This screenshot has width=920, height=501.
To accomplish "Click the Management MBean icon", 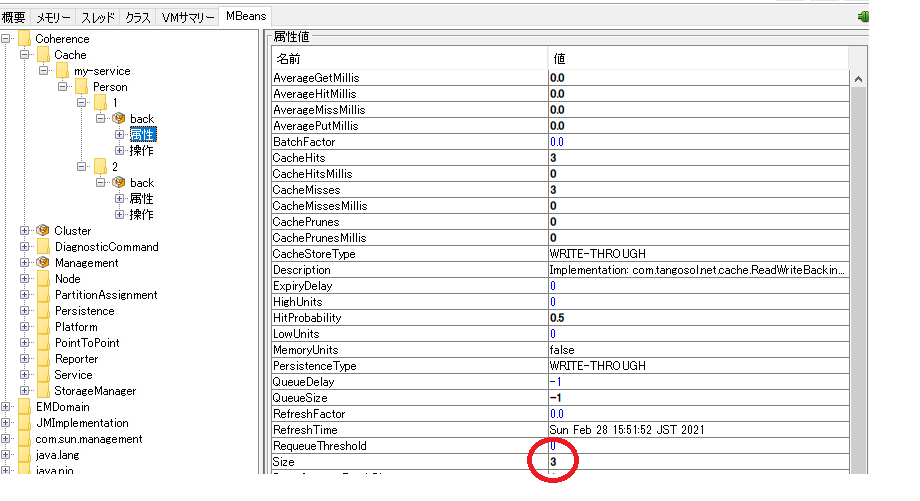I will click(43, 262).
